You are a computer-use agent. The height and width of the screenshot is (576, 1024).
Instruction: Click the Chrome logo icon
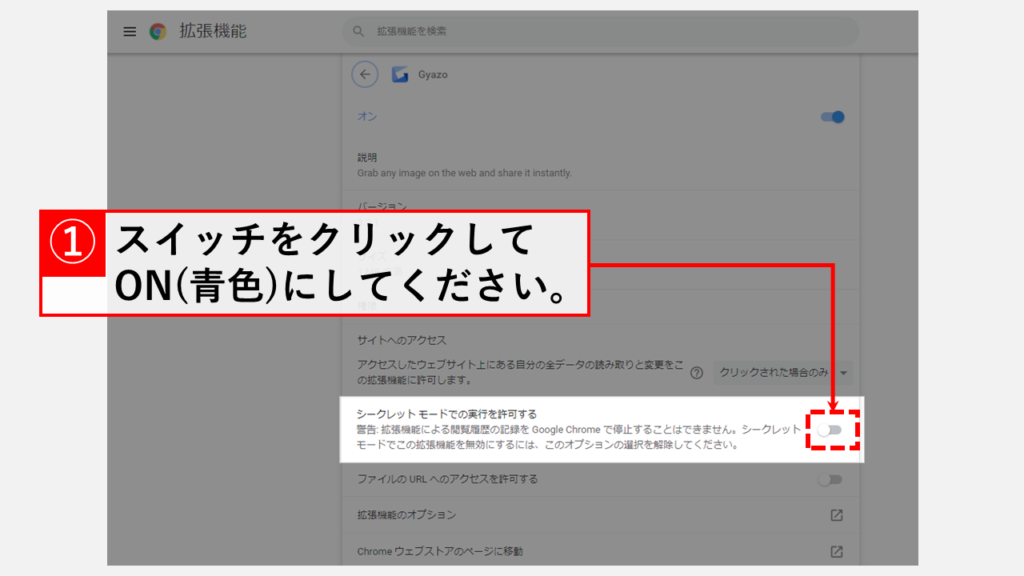click(158, 31)
